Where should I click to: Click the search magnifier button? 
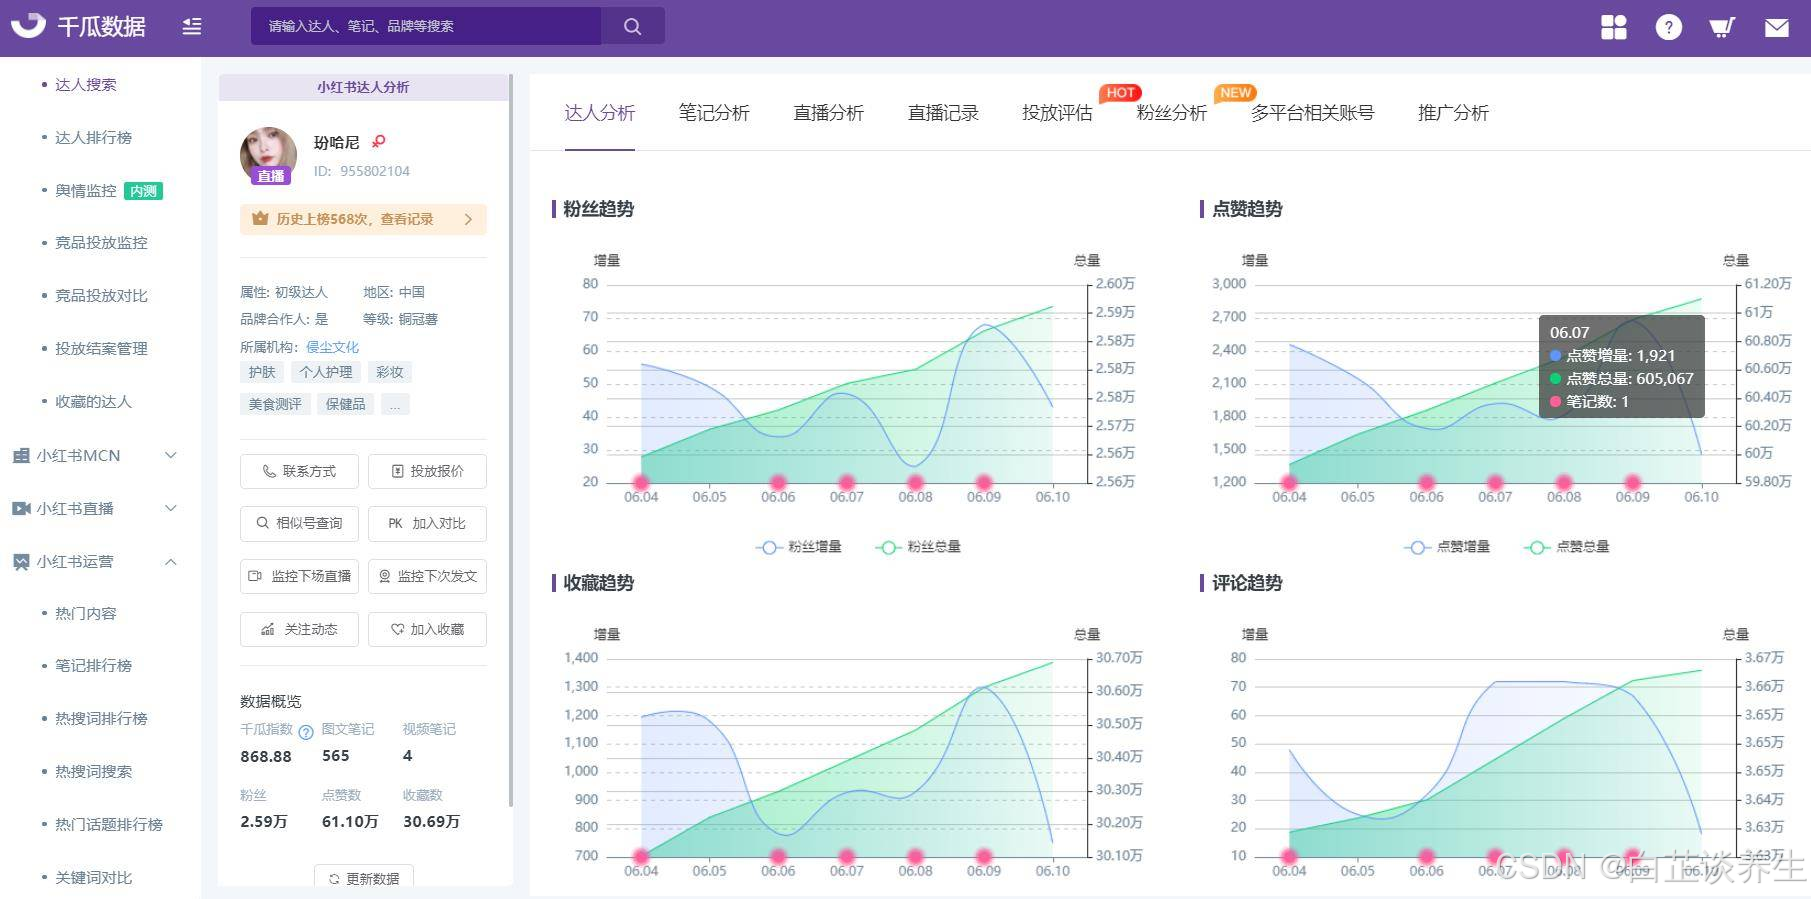click(633, 26)
